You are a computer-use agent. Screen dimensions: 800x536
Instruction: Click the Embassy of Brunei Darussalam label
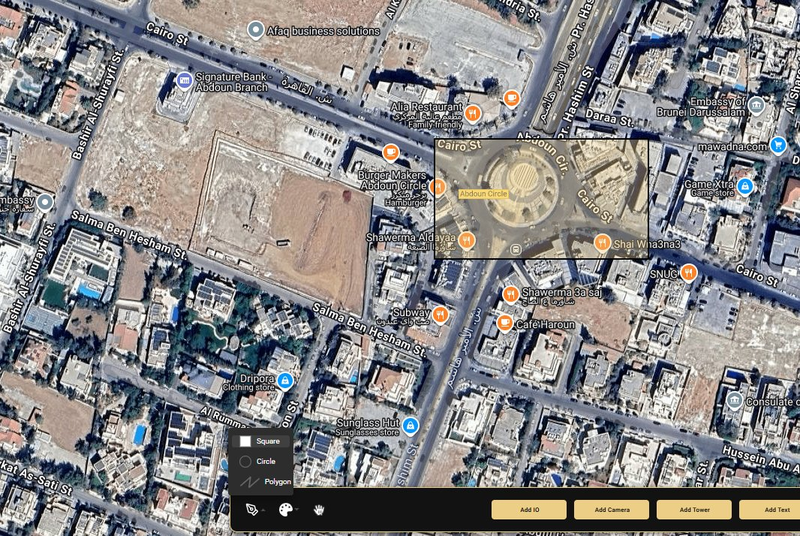[702, 107]
